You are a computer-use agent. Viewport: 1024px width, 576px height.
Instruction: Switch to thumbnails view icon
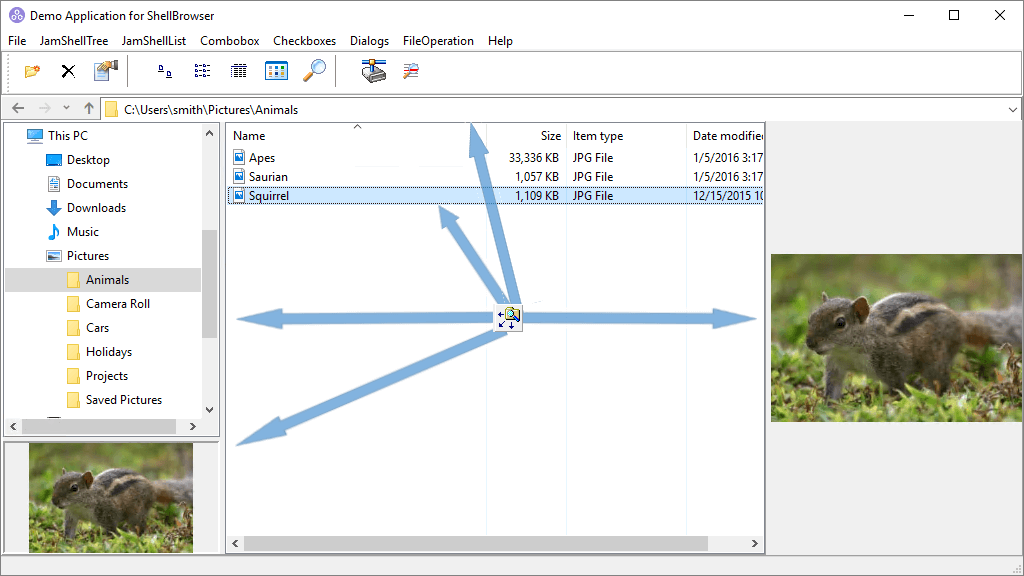pos(275,70)
